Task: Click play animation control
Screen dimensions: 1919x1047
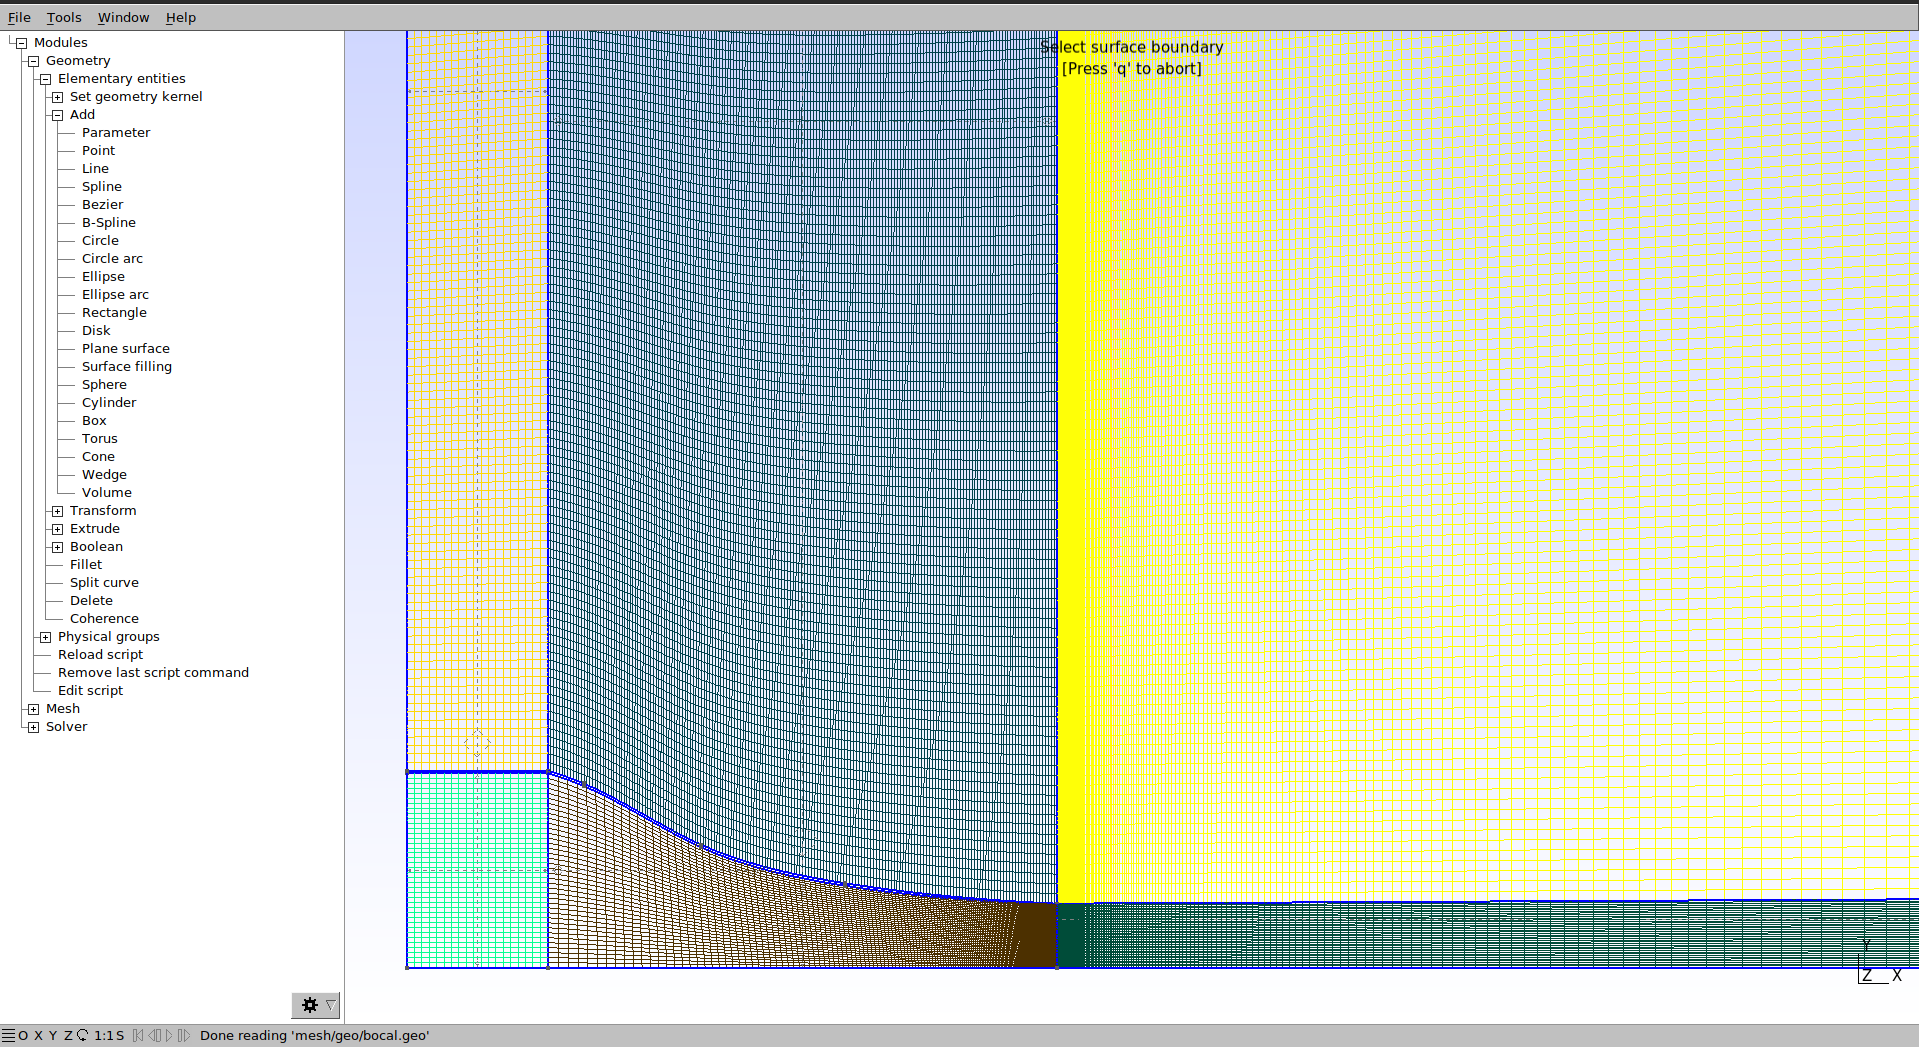Action: 169,1035
